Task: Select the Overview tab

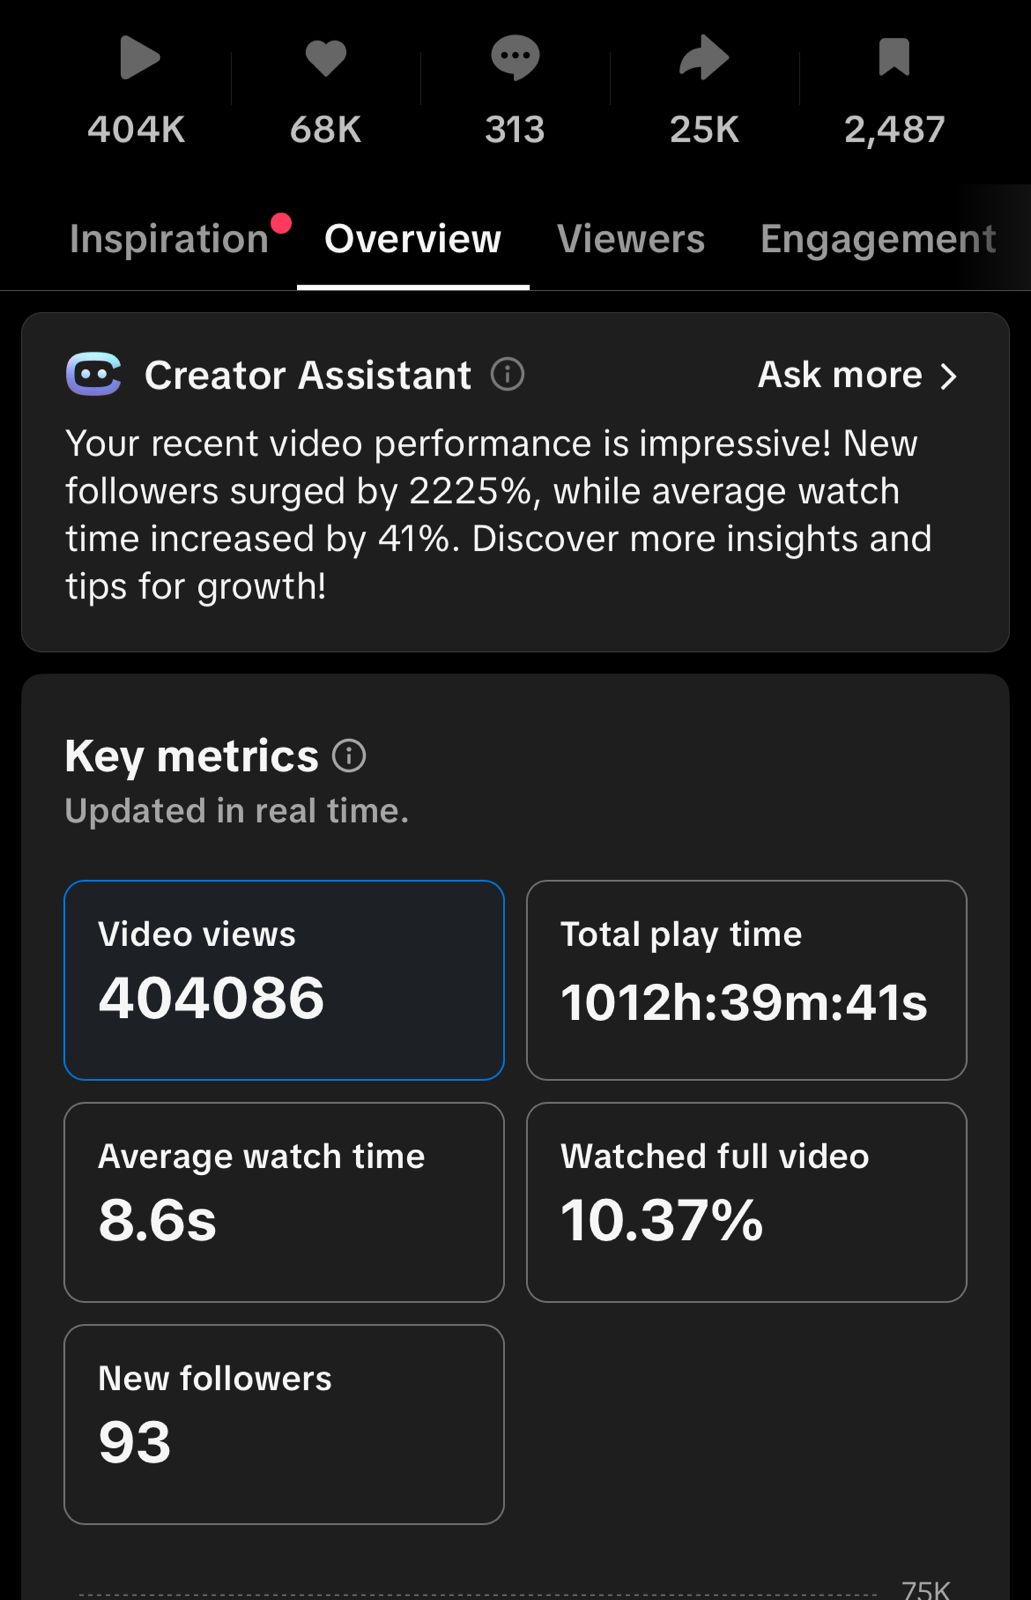Action: click(x=412, y=239)
